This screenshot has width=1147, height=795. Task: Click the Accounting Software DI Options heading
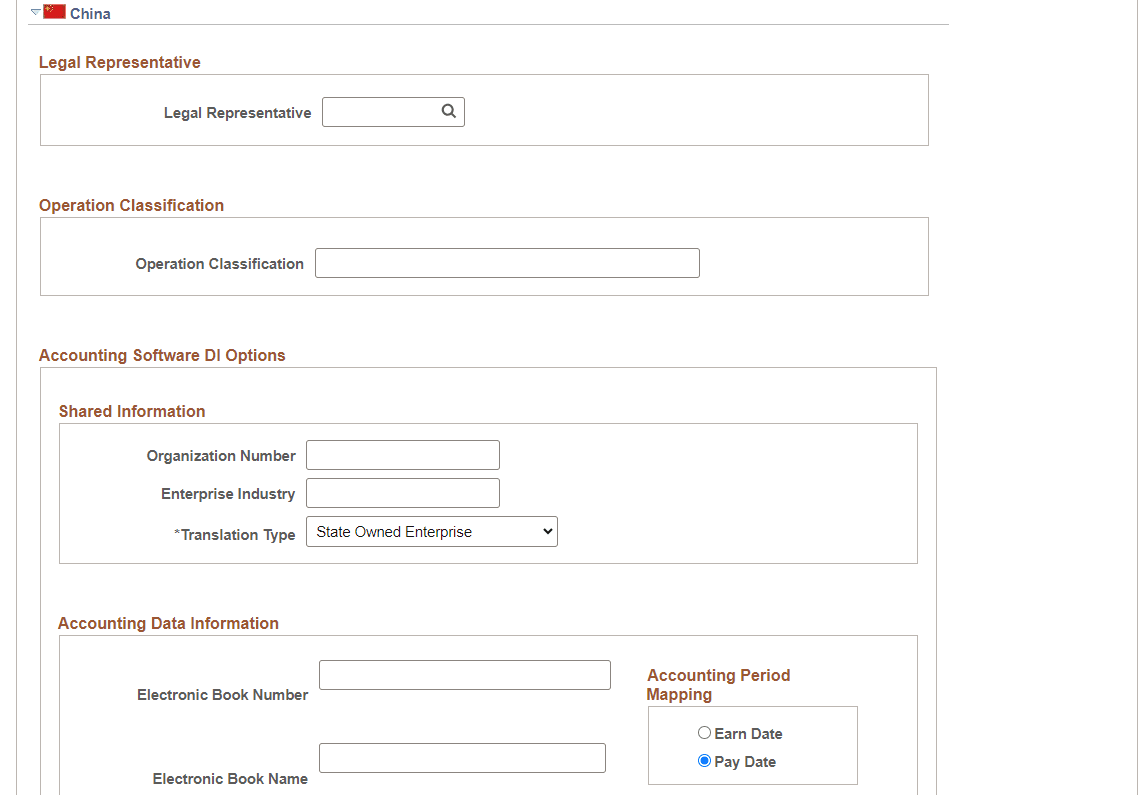(162, 355)
